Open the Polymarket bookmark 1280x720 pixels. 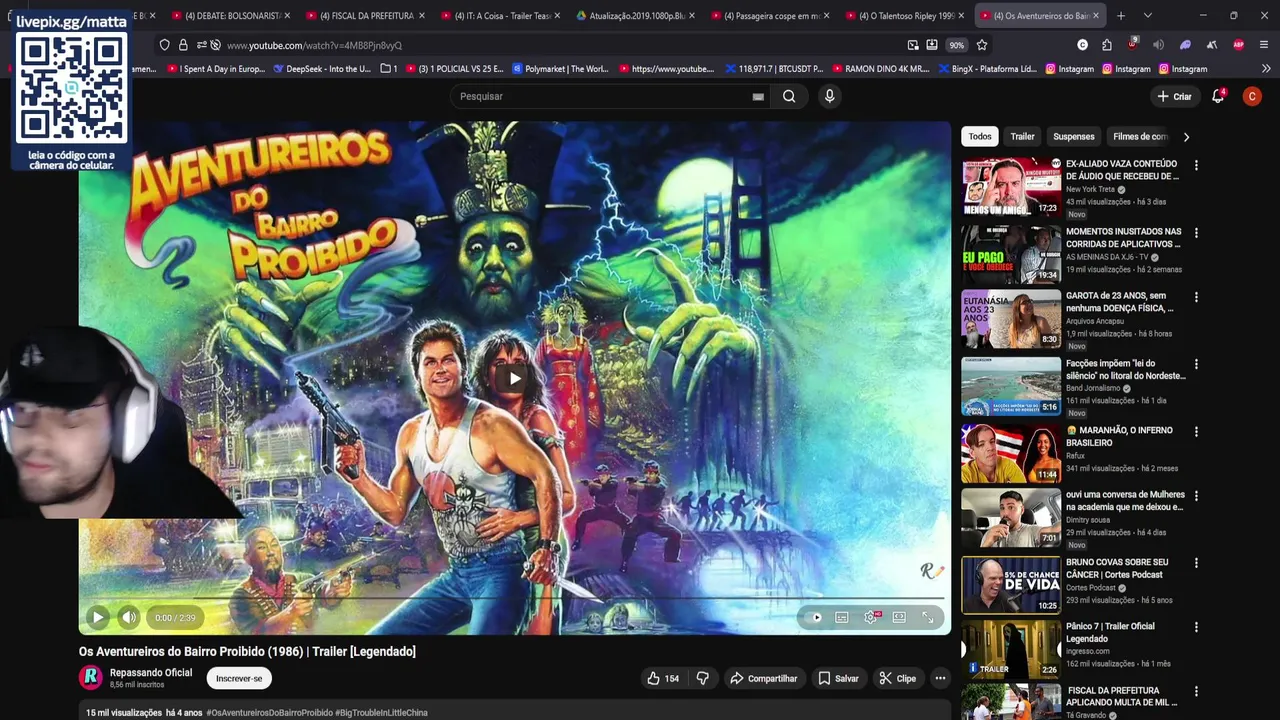tap(560, 69)
